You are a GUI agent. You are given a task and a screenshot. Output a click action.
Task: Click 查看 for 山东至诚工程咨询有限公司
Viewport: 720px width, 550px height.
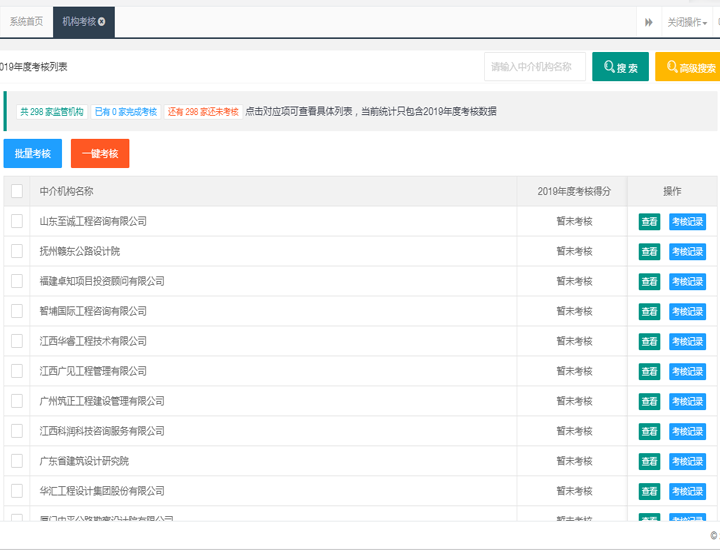(x=649, y=222)
